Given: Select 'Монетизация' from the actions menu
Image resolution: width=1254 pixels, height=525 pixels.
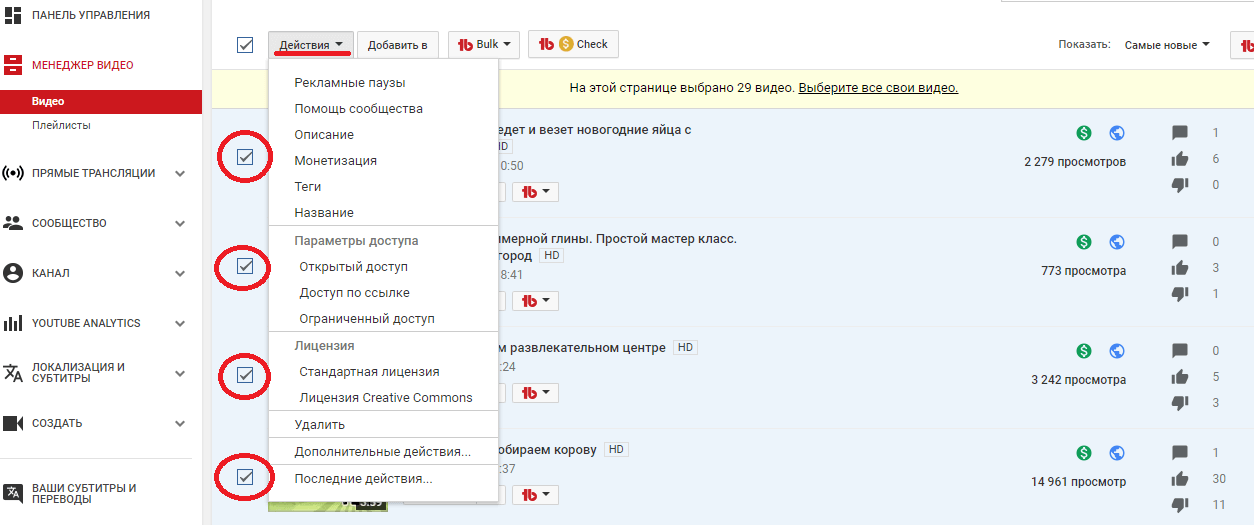Looking at the screenshot, I should tap(335, 160).
